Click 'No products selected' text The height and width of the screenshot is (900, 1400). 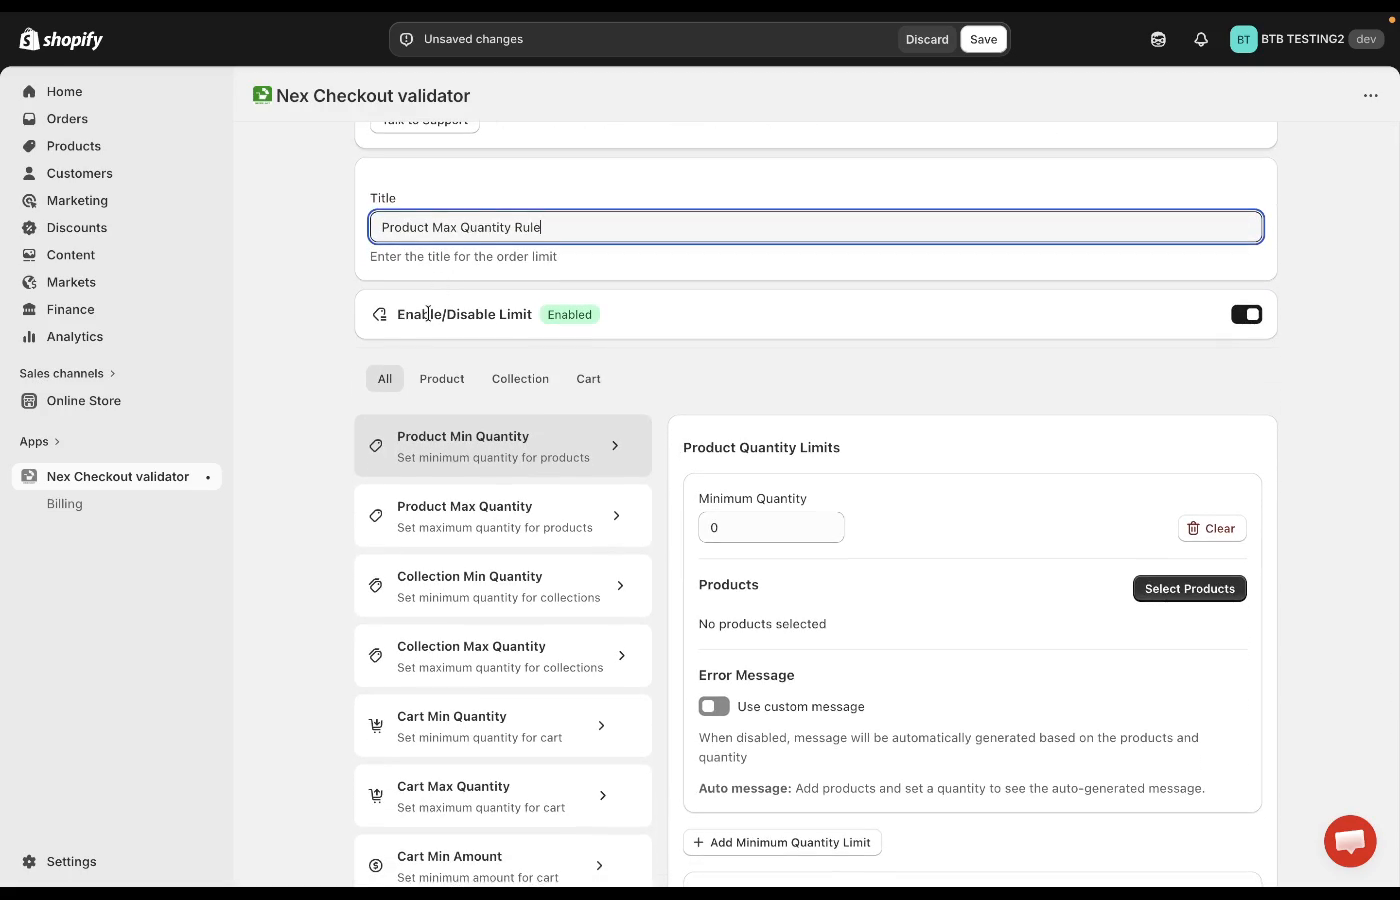pyautogui.click(x=762, y=624)
